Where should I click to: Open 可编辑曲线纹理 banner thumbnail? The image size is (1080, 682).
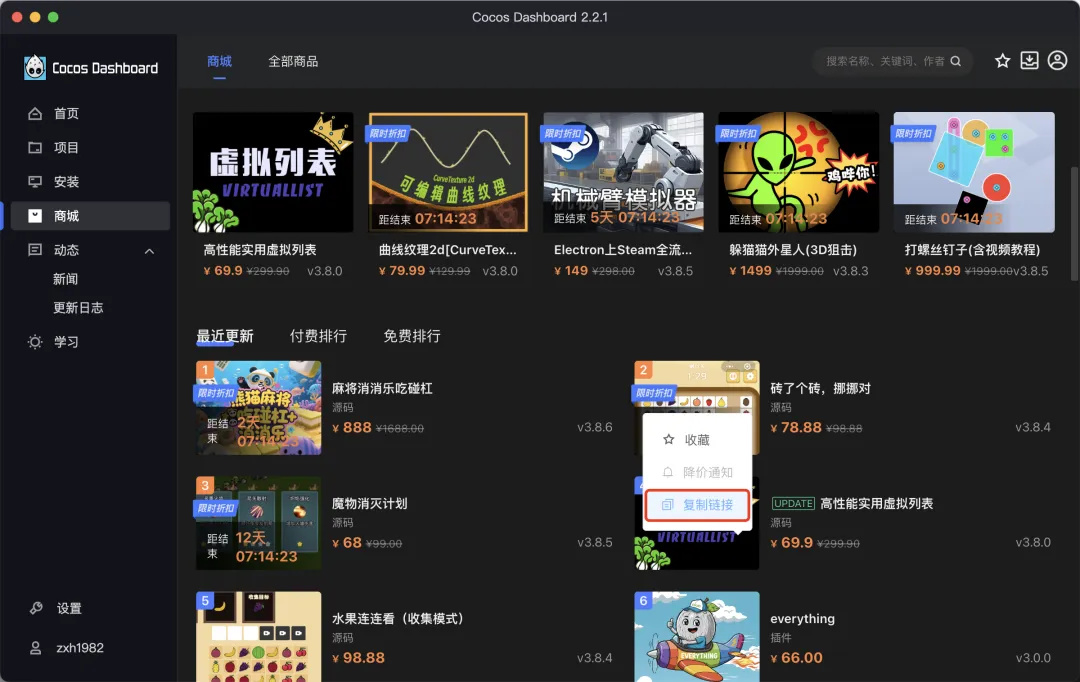(448, 172)
